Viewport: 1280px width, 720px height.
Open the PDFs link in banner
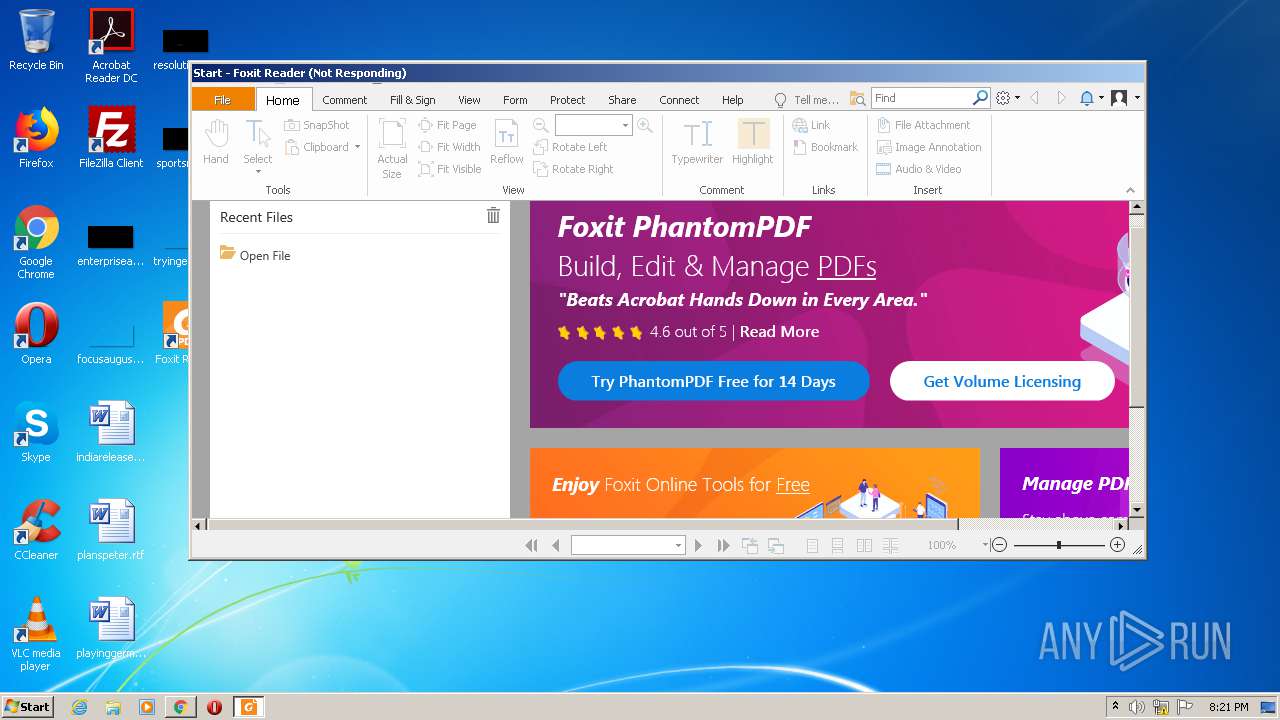click(847, 267)
